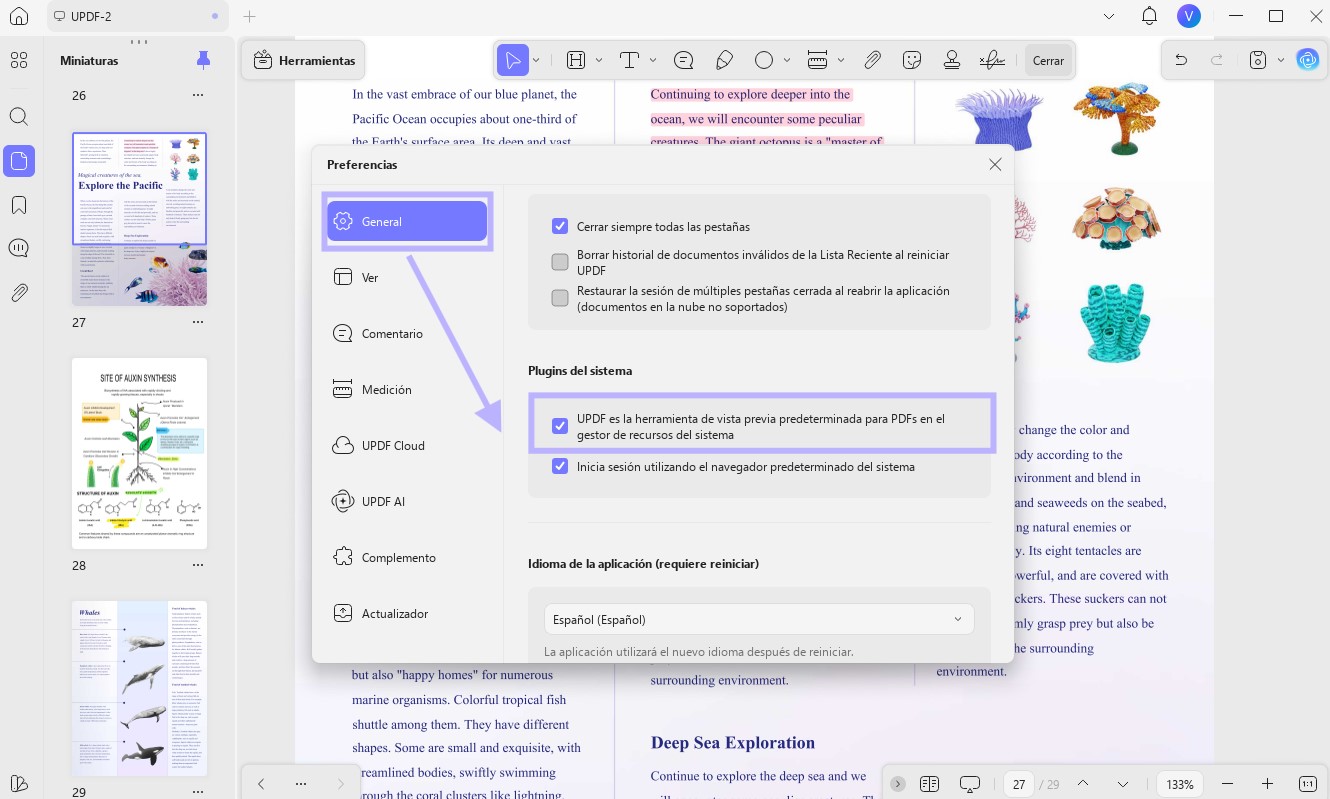This screenshot has height=799, width=1330.
Task: Select the signature tool
Action: [992, 60]
